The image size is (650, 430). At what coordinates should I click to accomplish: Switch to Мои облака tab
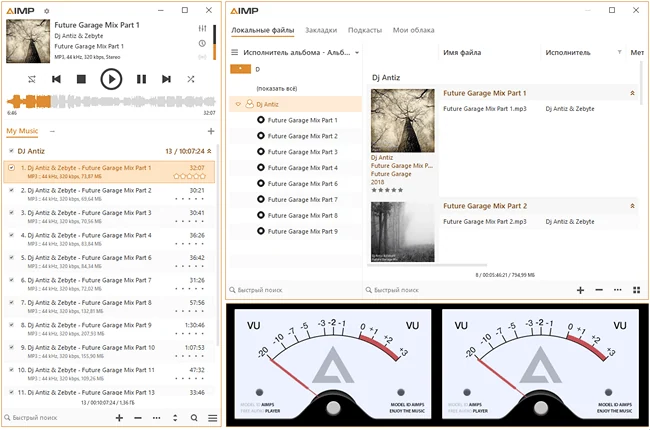(x=413, y=30)
